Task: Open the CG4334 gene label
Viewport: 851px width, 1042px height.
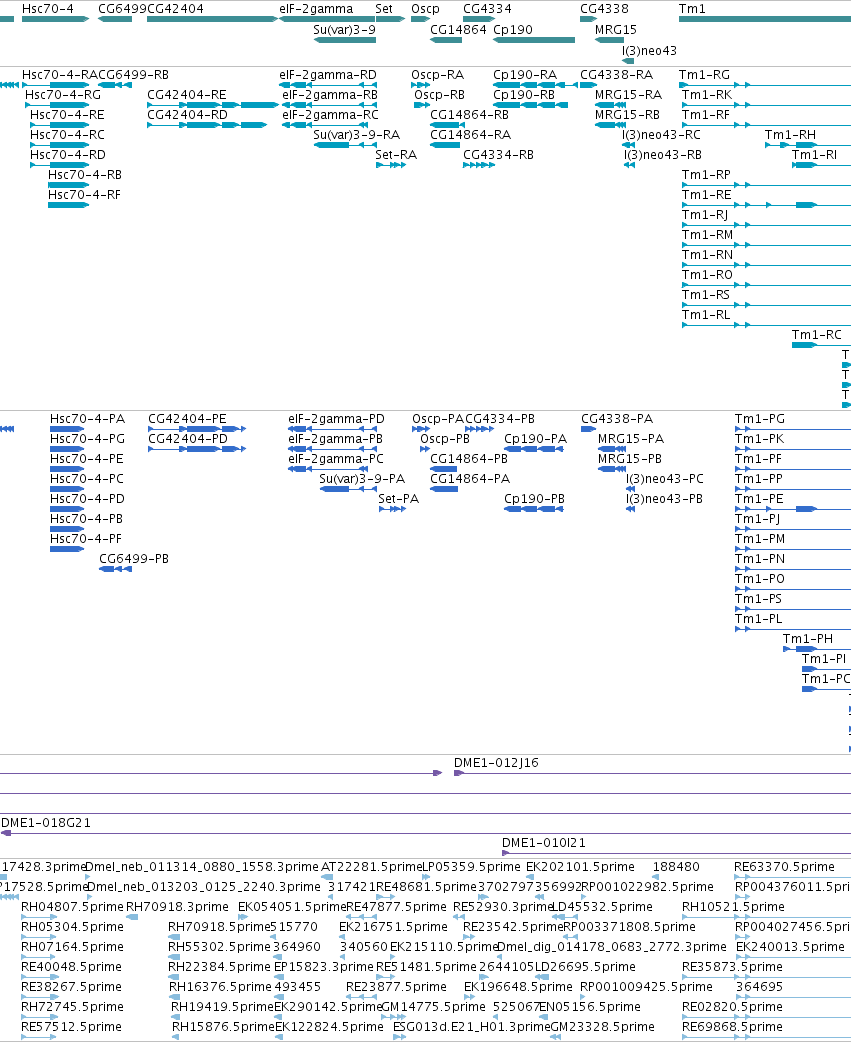Action: (487, 9)
